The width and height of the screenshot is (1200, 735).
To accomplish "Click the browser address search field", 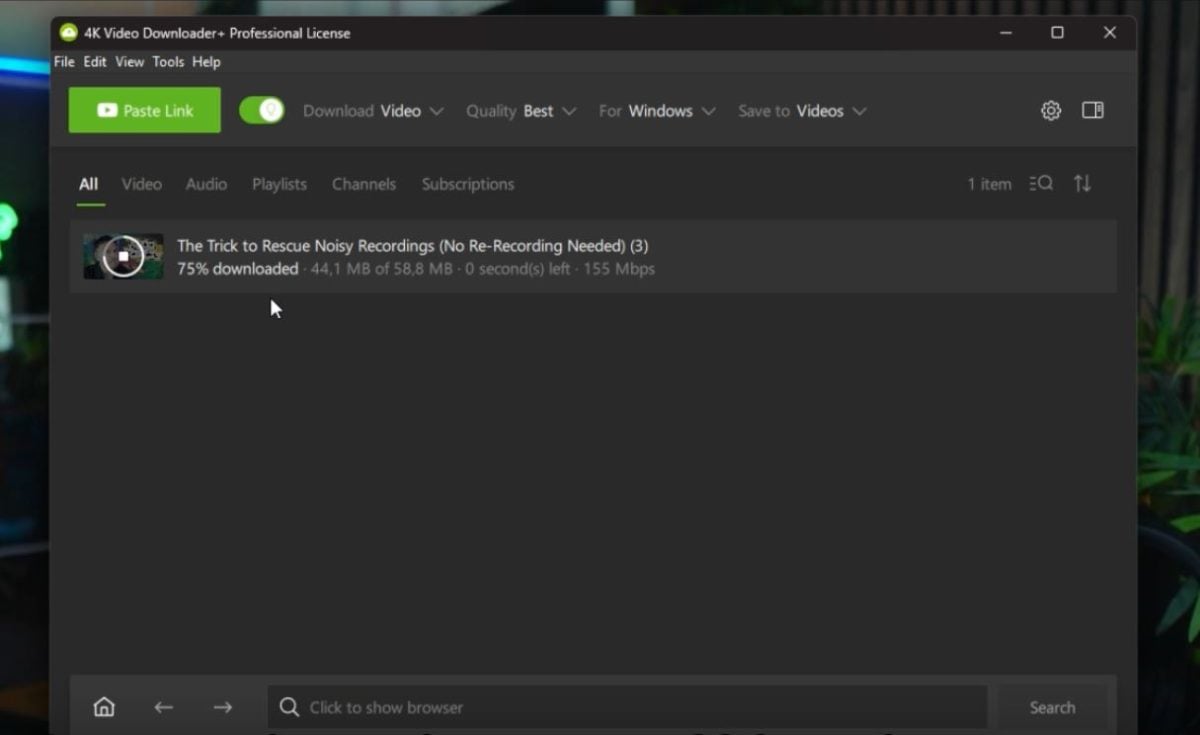I will [627, 707].
